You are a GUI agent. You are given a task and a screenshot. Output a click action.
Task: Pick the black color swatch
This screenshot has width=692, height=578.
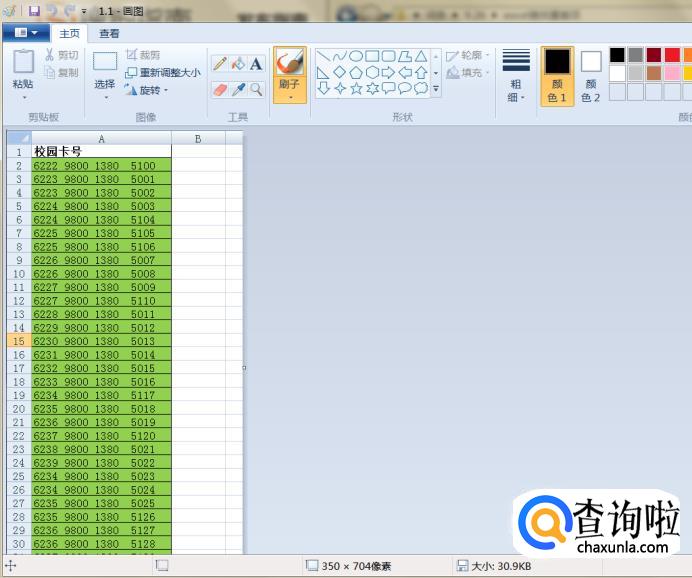coord(617,55)
